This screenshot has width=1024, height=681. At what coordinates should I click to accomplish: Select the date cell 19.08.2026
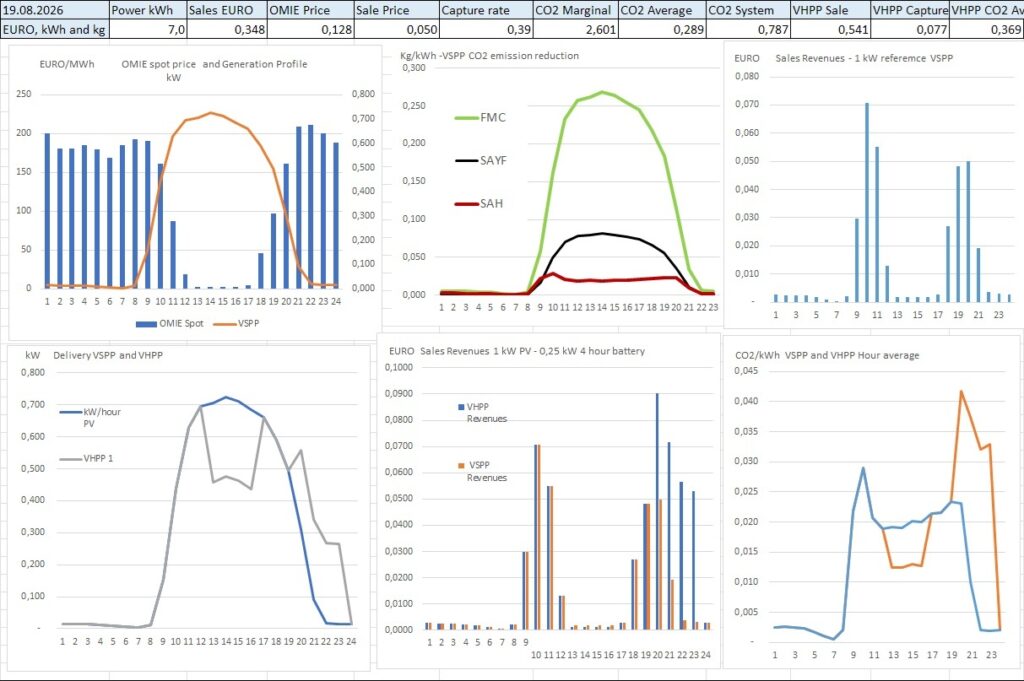pos(55,10)
